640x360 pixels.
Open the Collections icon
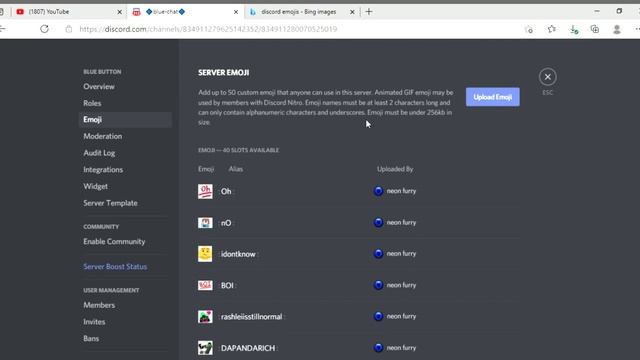click(x=595, y=29)
